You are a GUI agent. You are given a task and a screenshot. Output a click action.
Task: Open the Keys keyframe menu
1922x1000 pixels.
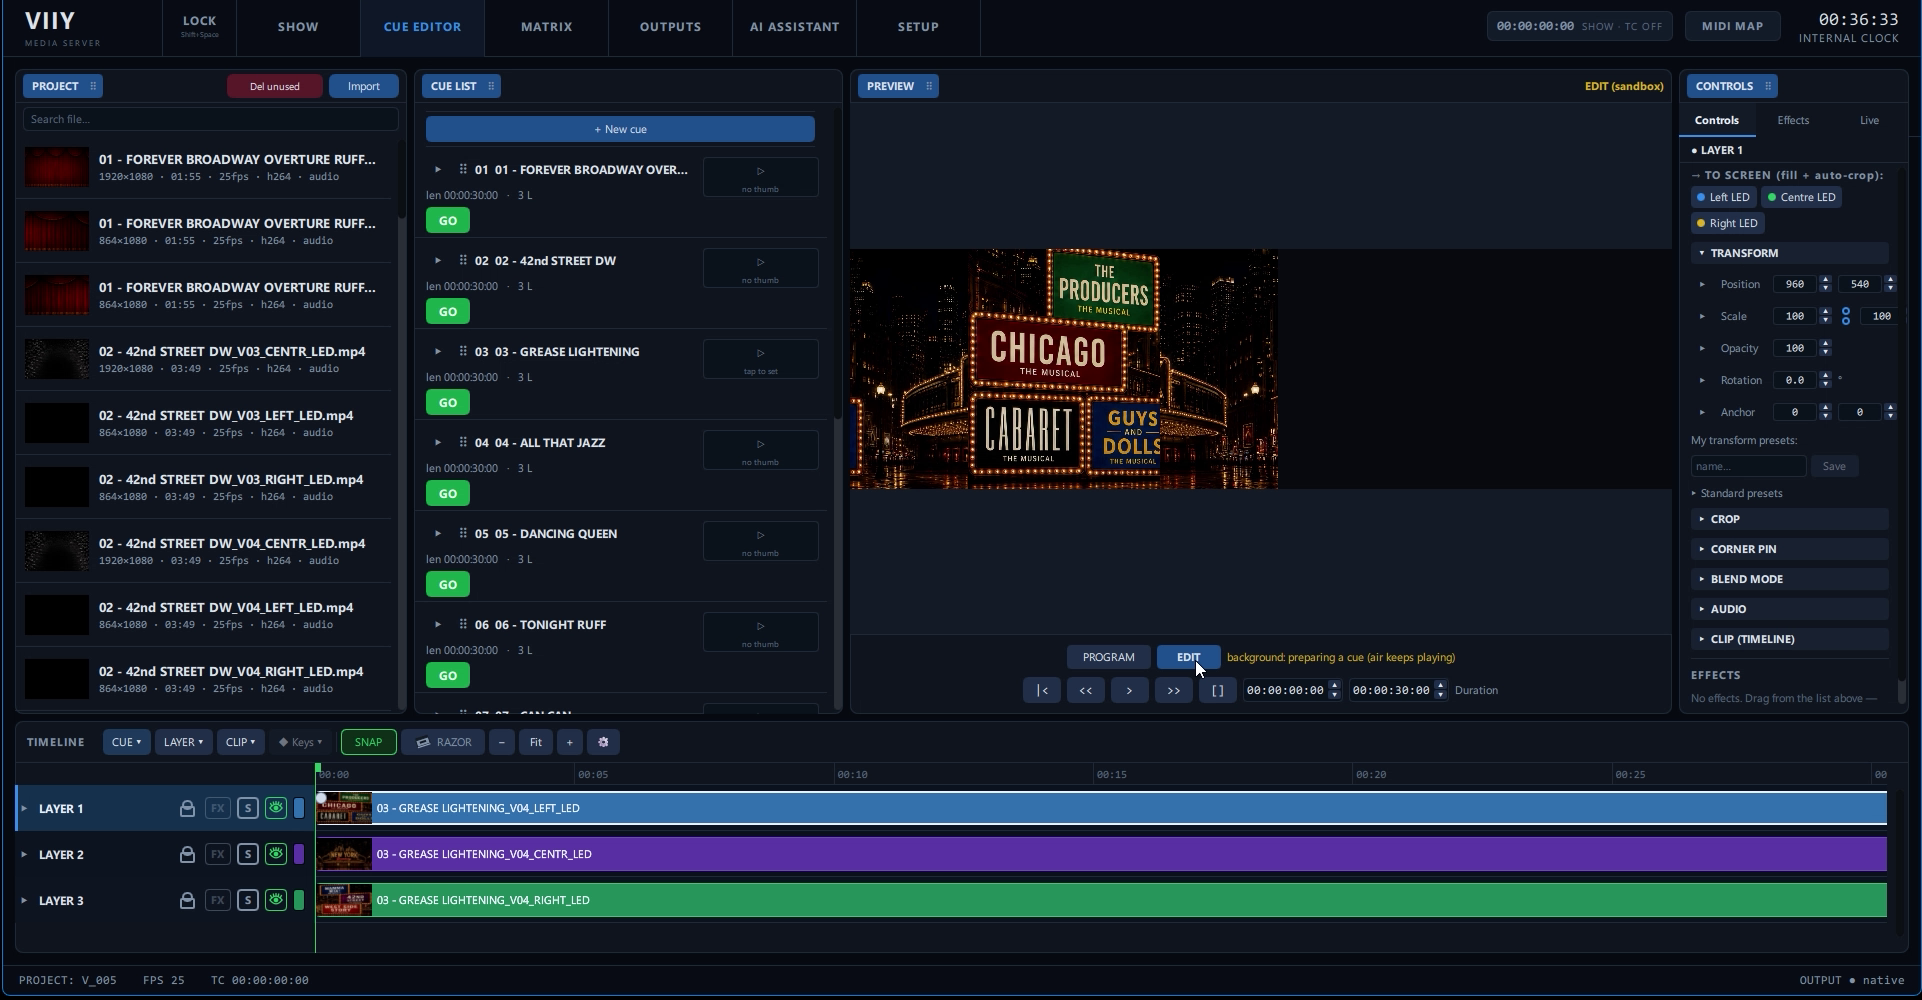(x=300, y=742)
